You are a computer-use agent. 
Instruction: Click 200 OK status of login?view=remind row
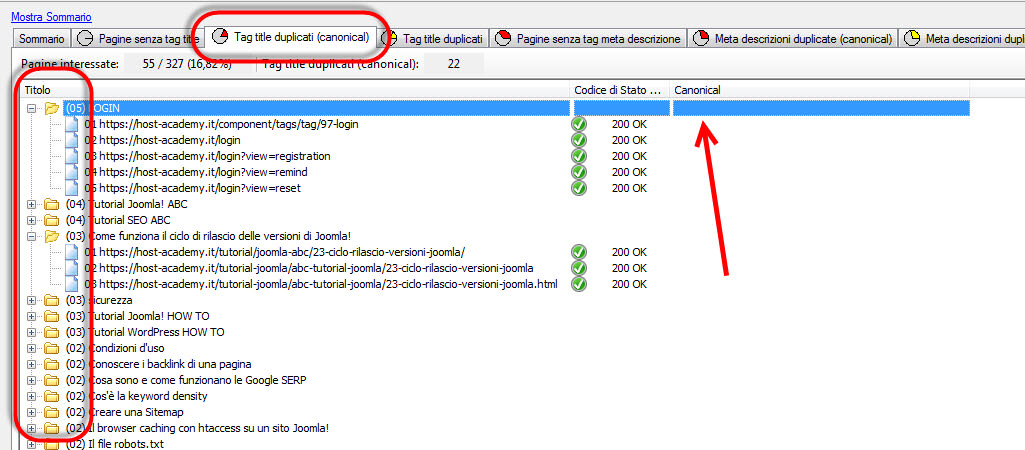[629, 172]
